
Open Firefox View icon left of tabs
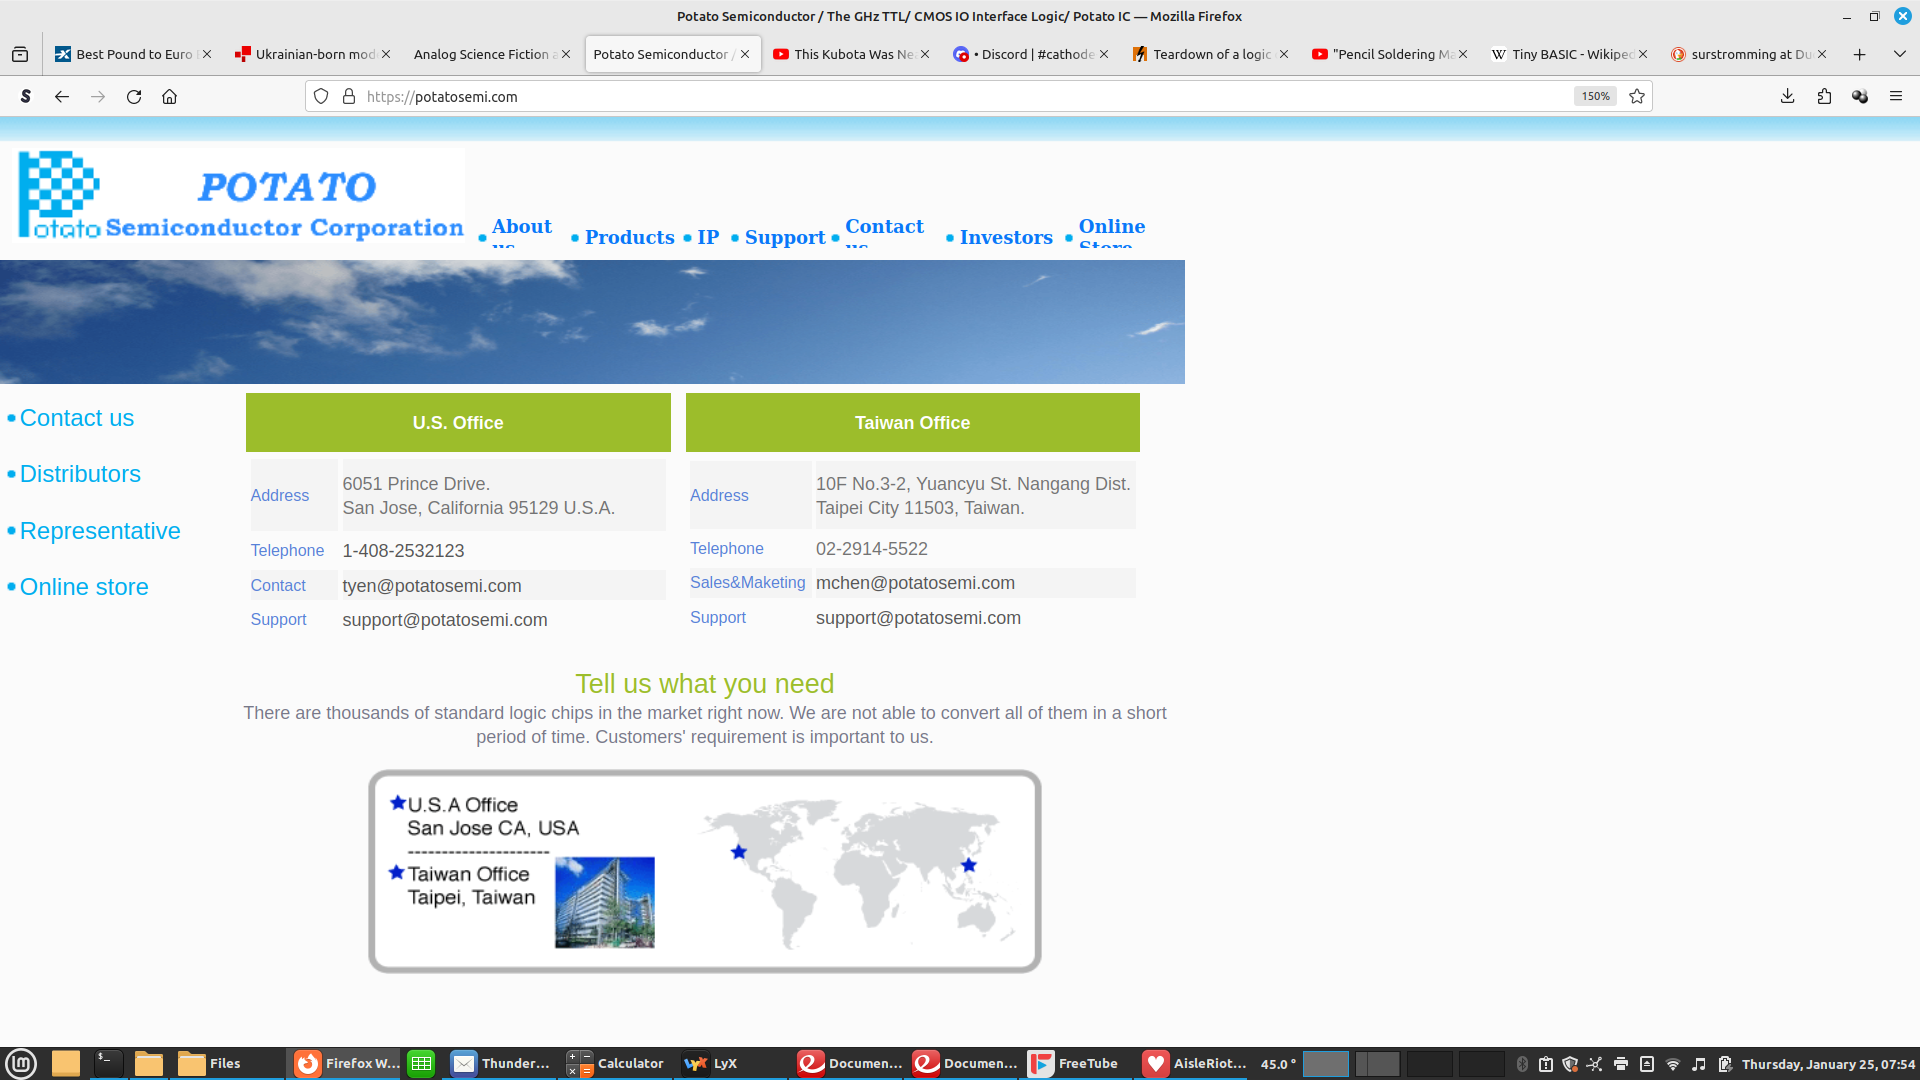pyautogui.click(x=20, y=54)
